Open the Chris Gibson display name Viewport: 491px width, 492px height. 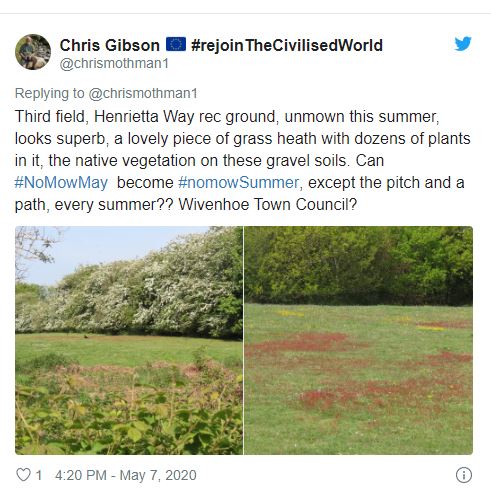tap(110, 45)
